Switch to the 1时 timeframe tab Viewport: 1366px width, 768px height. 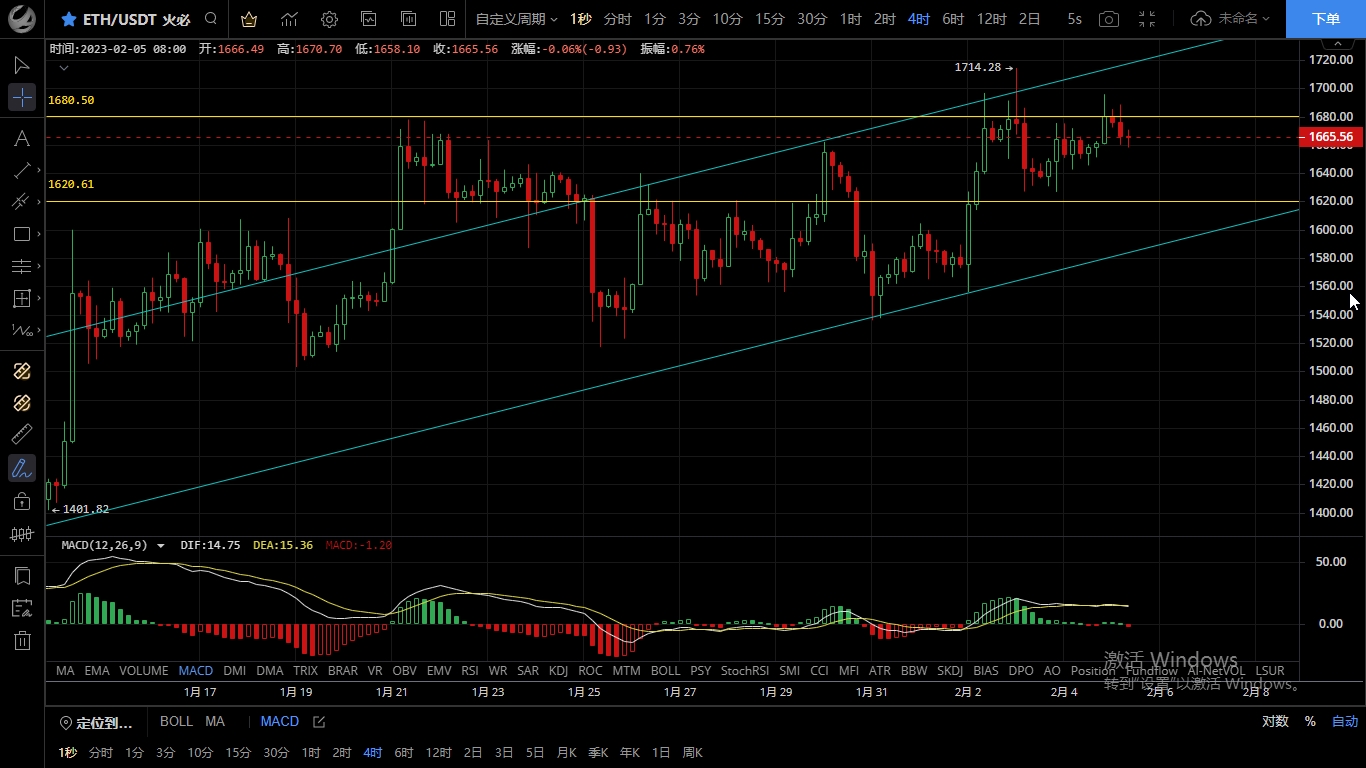point(850,19)
